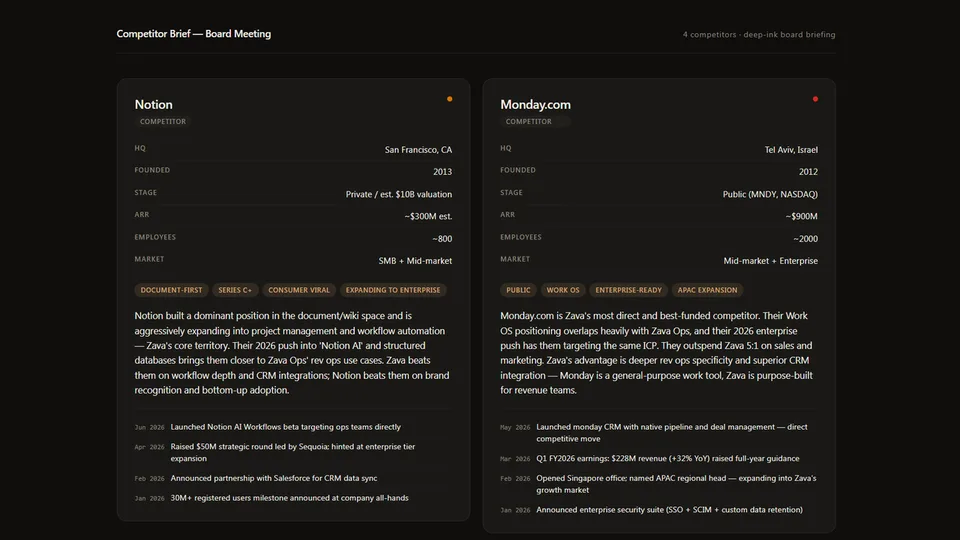
Task: Click 'Q1 FY2026 earnings' news item
Action: (x=667, y=459)
